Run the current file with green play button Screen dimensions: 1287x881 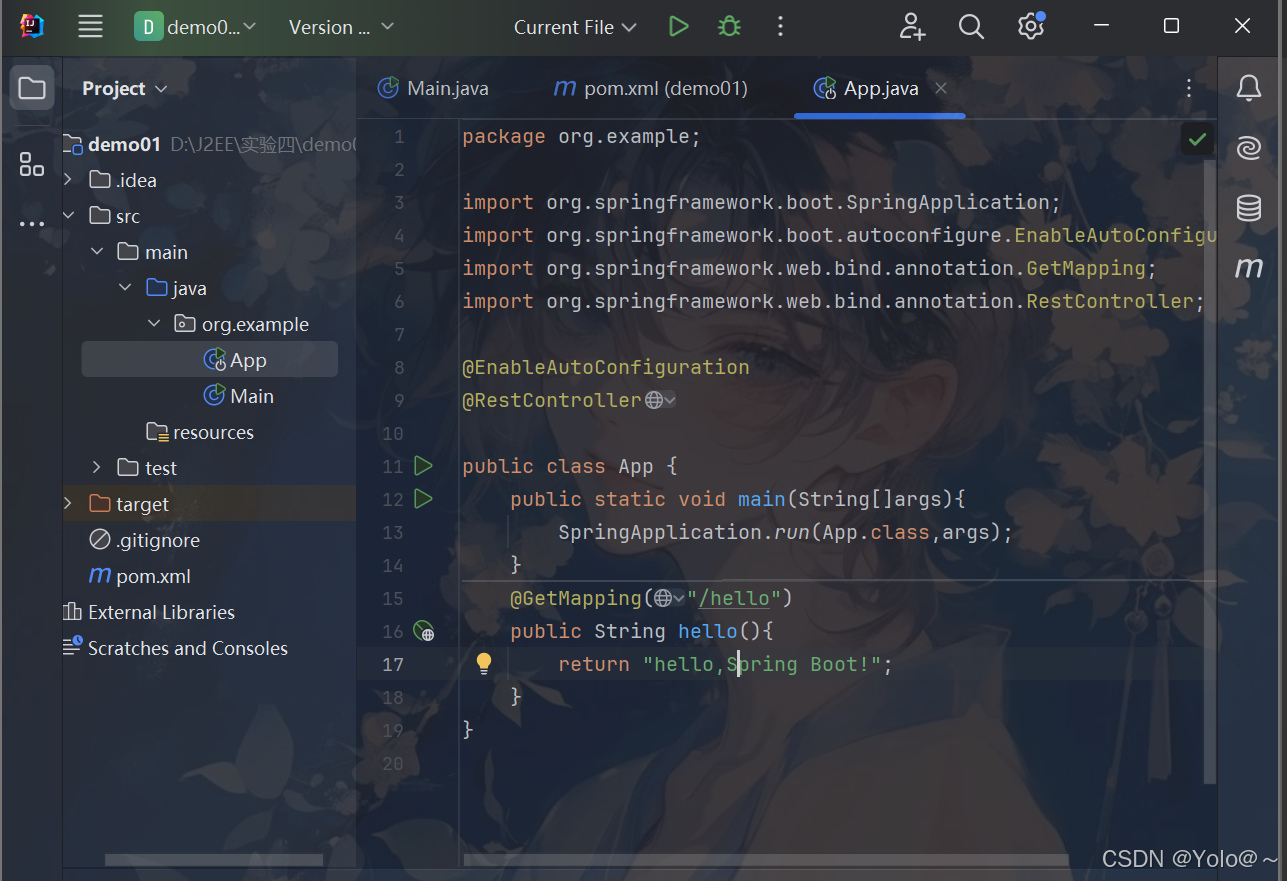click(679, 27)
